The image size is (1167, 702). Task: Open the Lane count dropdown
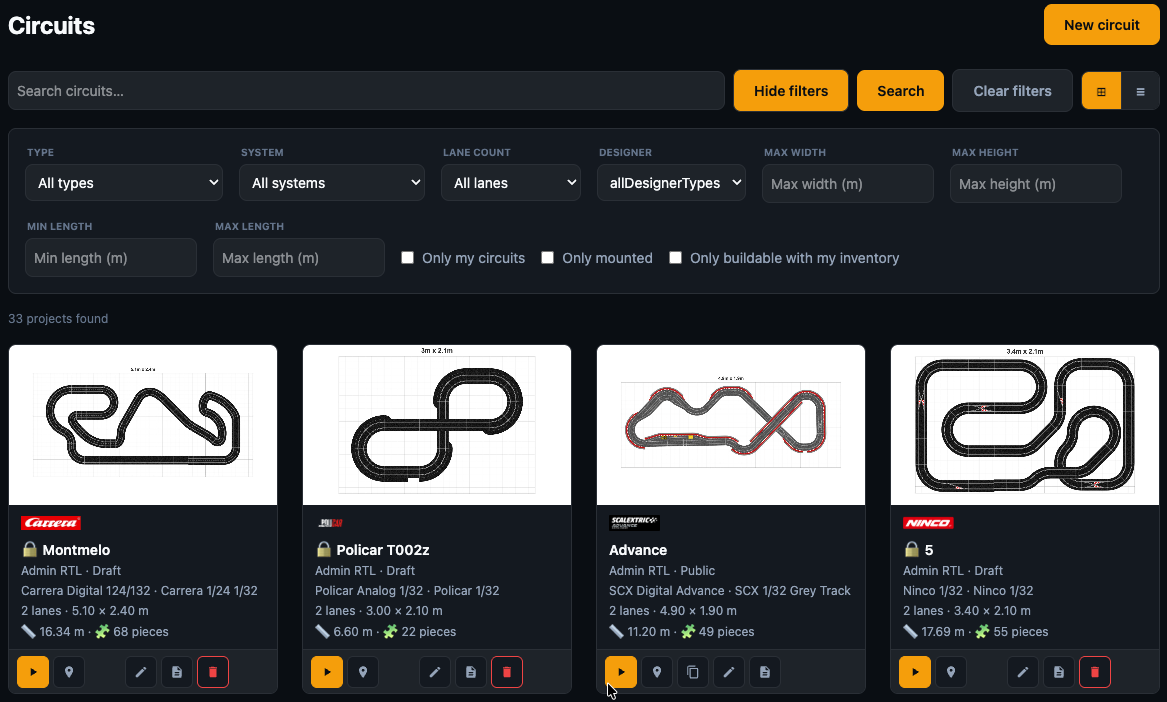[511, 183]
